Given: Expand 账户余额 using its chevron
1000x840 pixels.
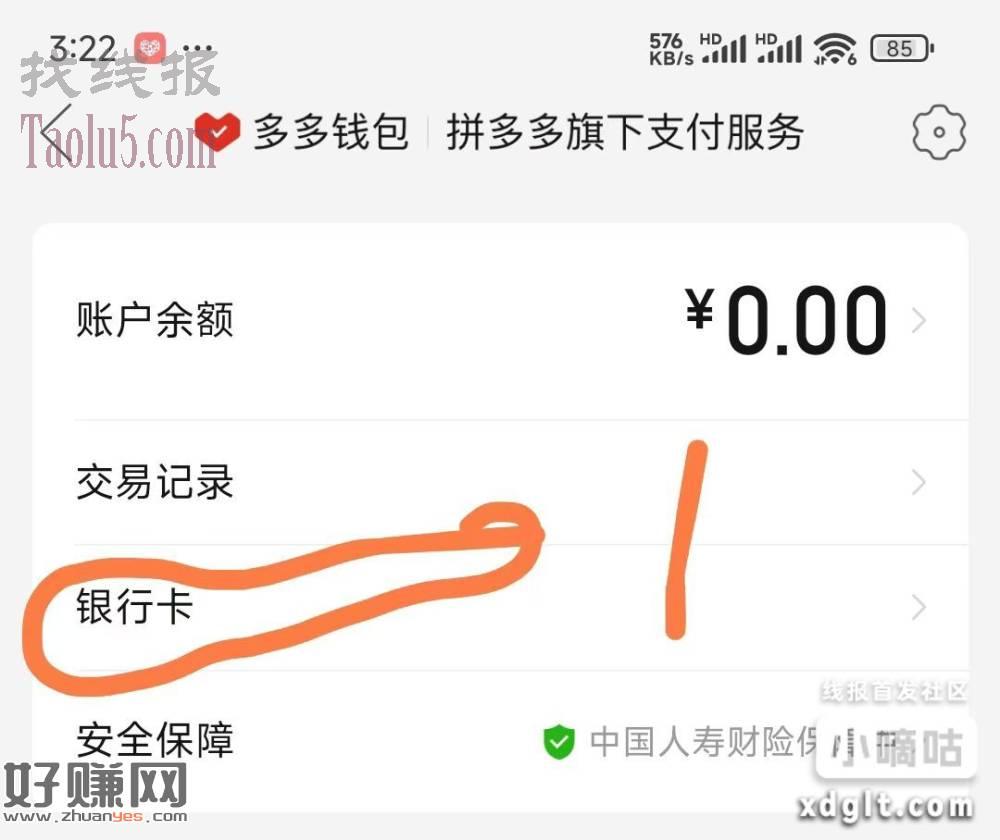Looking at the screenshot, I should [x=918, y=320].
